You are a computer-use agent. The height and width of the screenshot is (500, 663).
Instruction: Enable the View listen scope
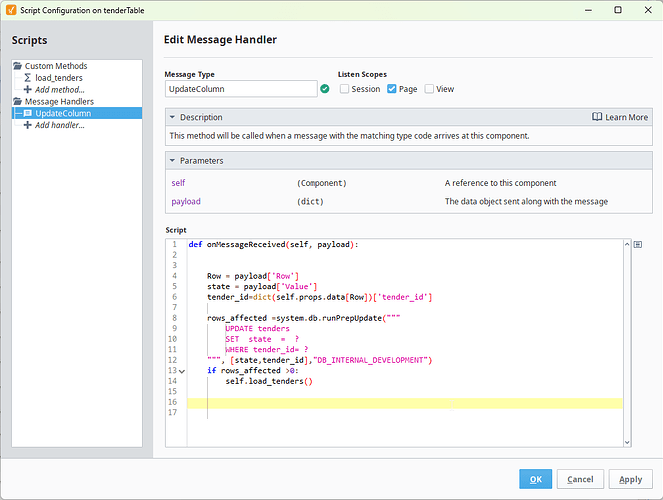tap(429, 89)
